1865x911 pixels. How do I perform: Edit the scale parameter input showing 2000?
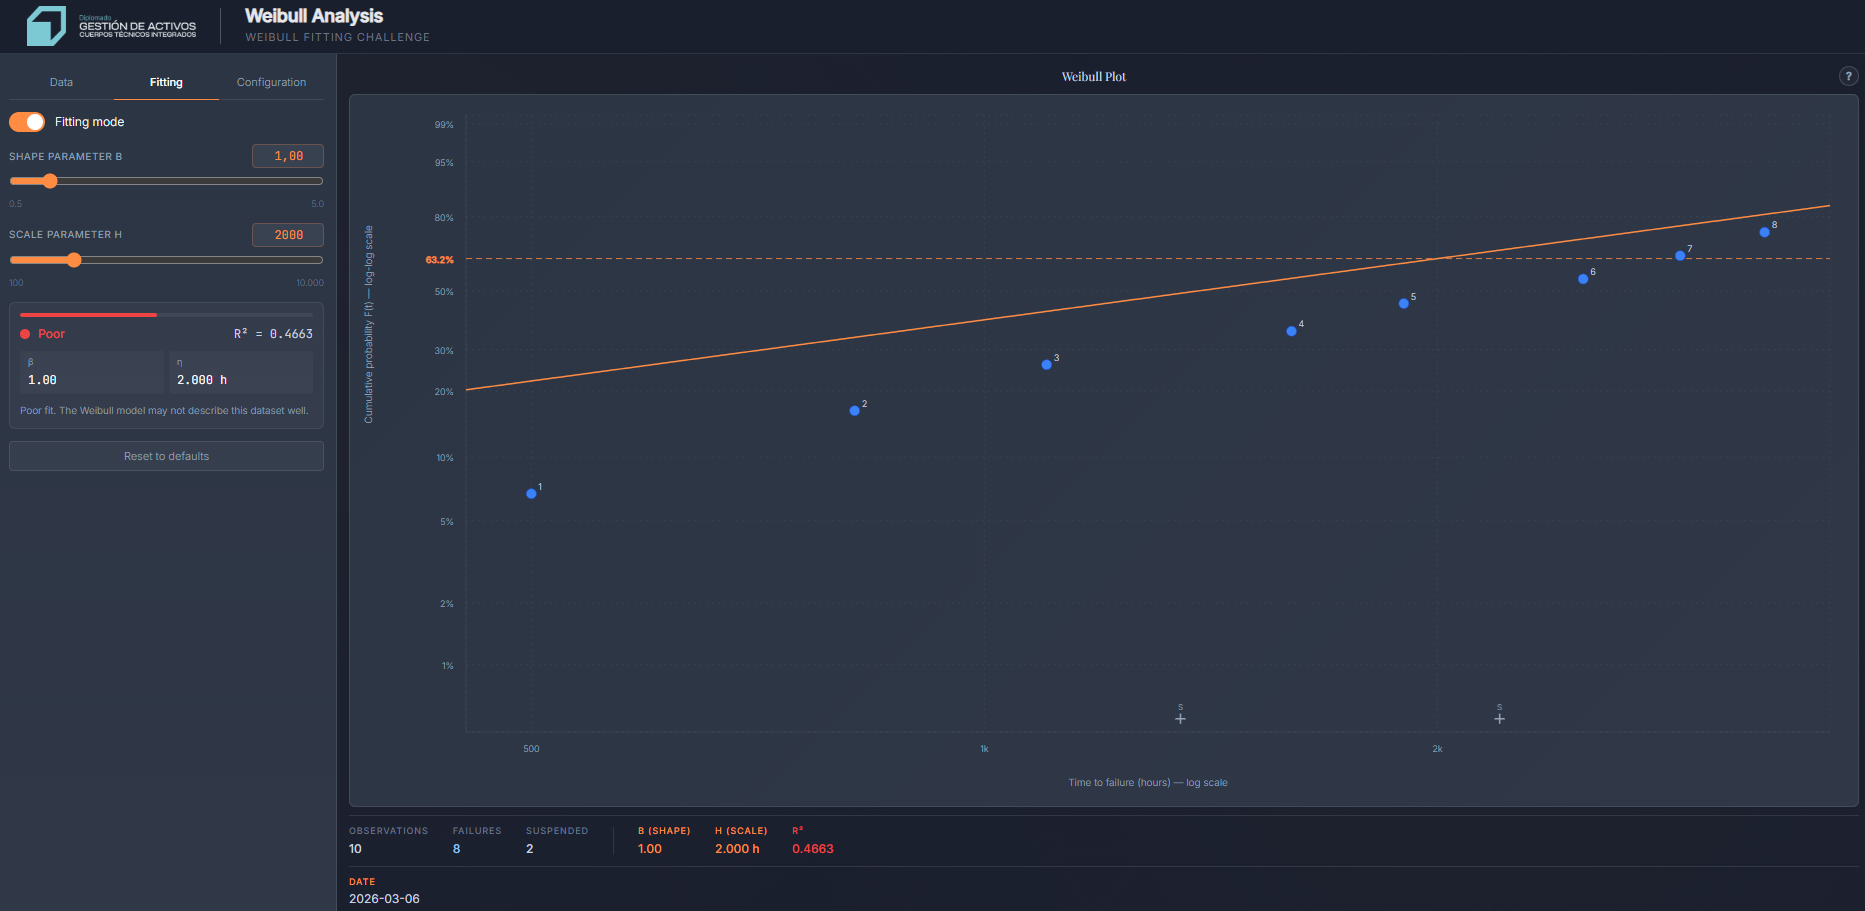(287, 235)
